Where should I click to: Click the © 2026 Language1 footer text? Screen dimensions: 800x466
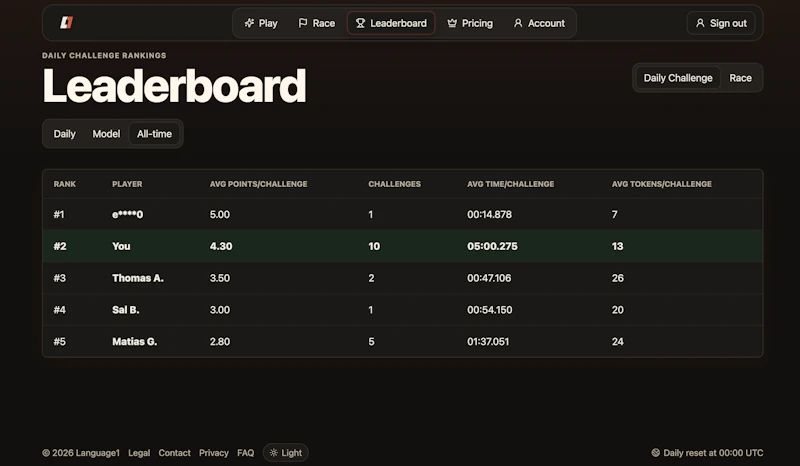81,453
